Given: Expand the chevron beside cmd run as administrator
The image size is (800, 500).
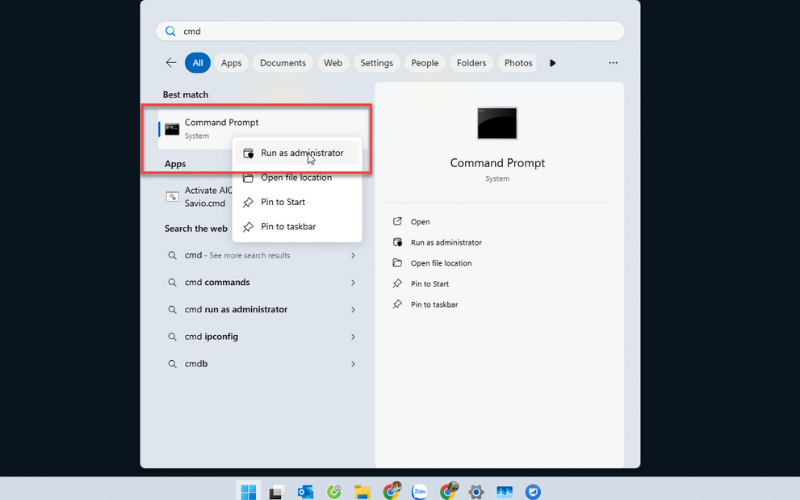Looking at the screenshot, I should point(353,309).
